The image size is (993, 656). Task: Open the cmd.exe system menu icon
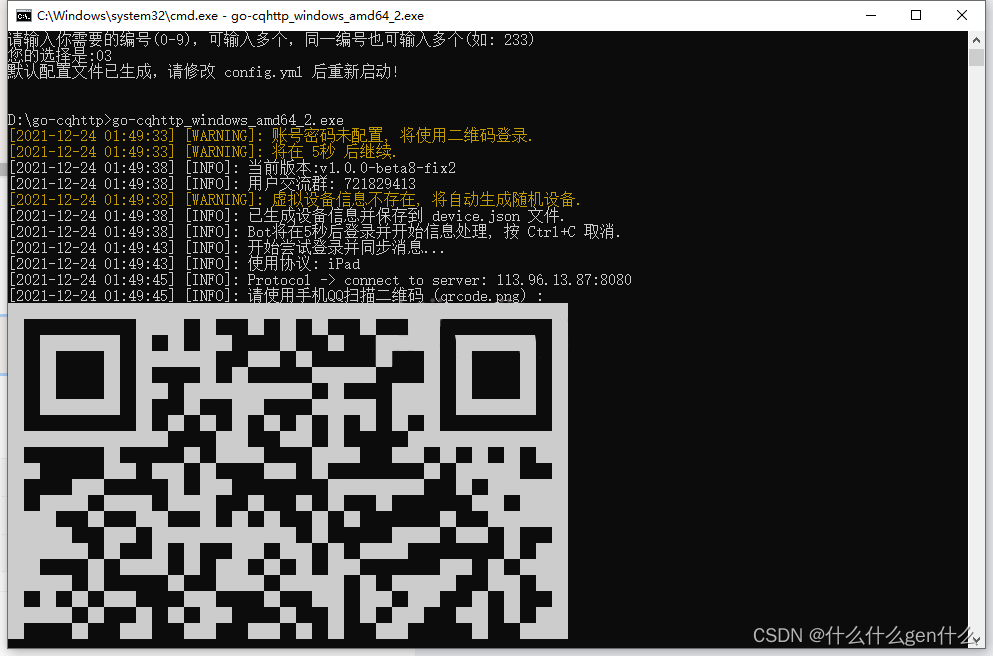coord(24,15)
